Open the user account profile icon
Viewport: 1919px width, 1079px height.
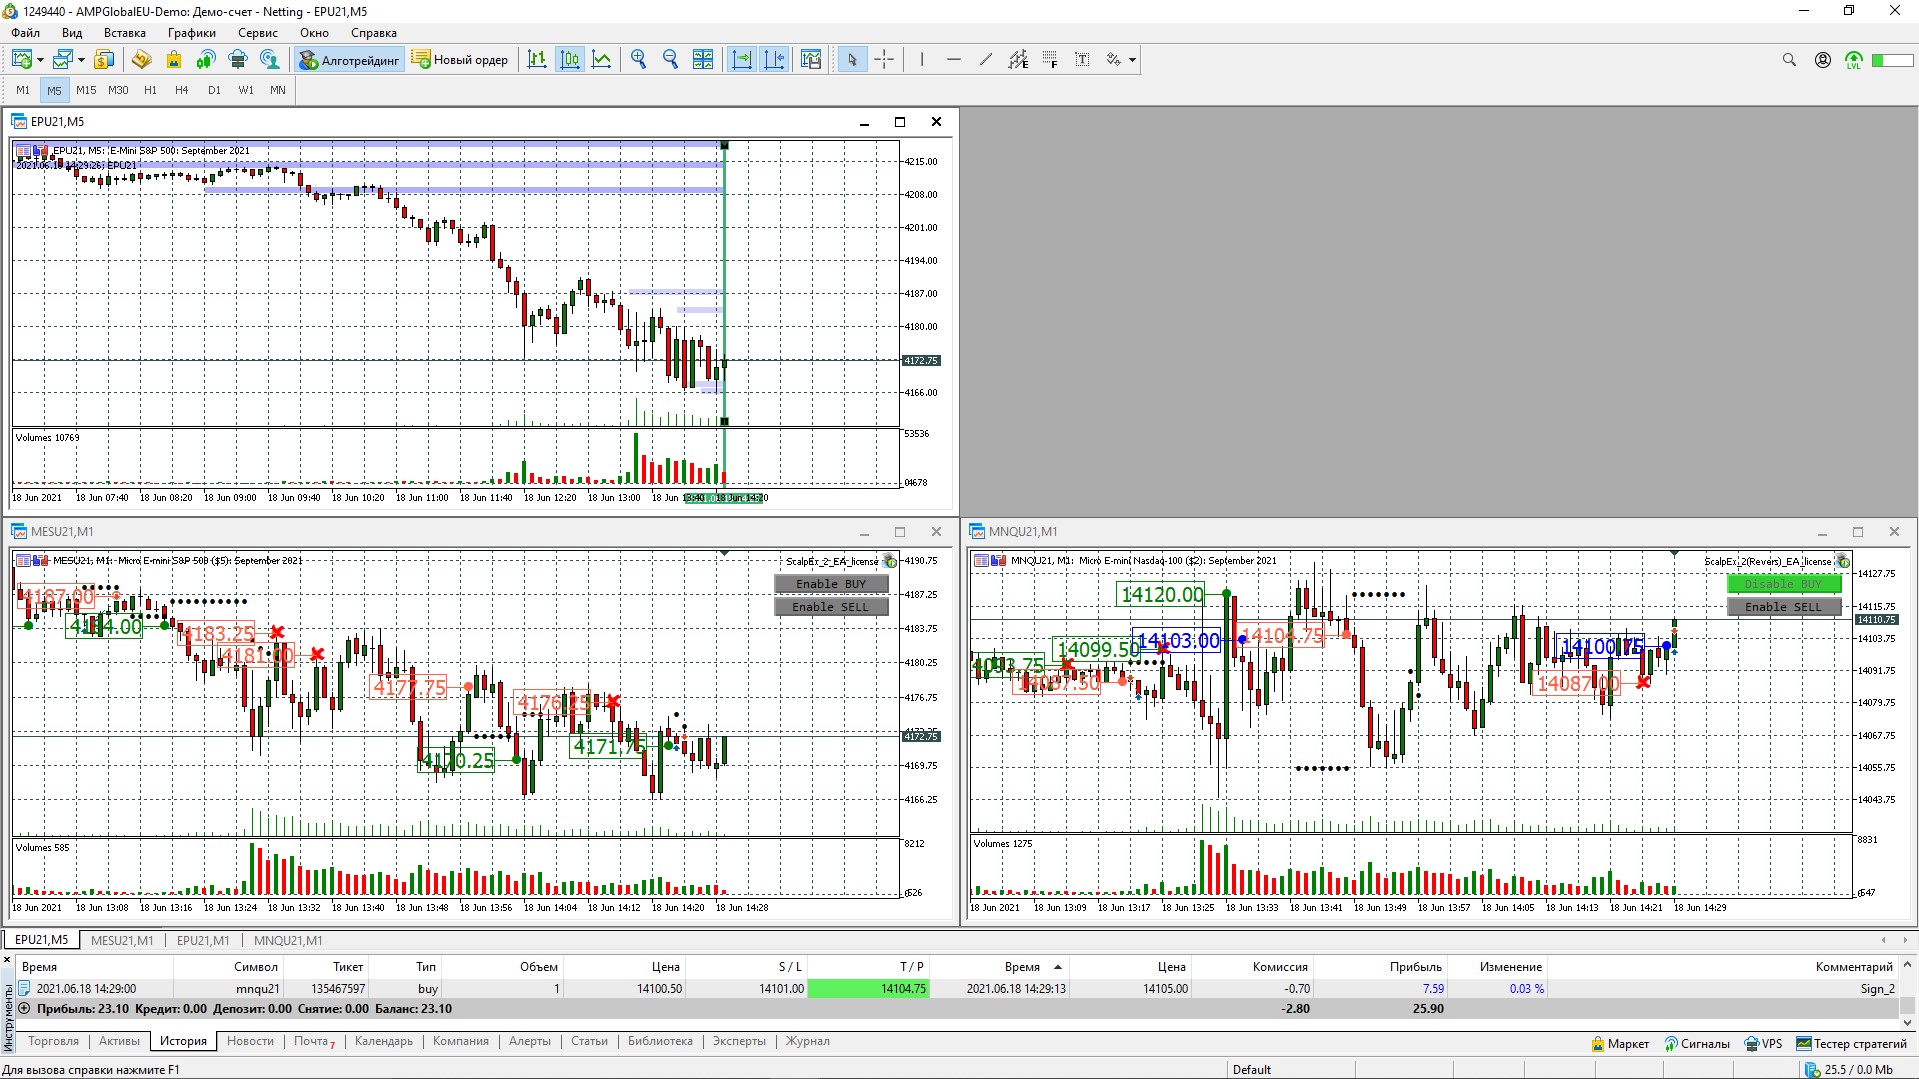(1823, 60)
